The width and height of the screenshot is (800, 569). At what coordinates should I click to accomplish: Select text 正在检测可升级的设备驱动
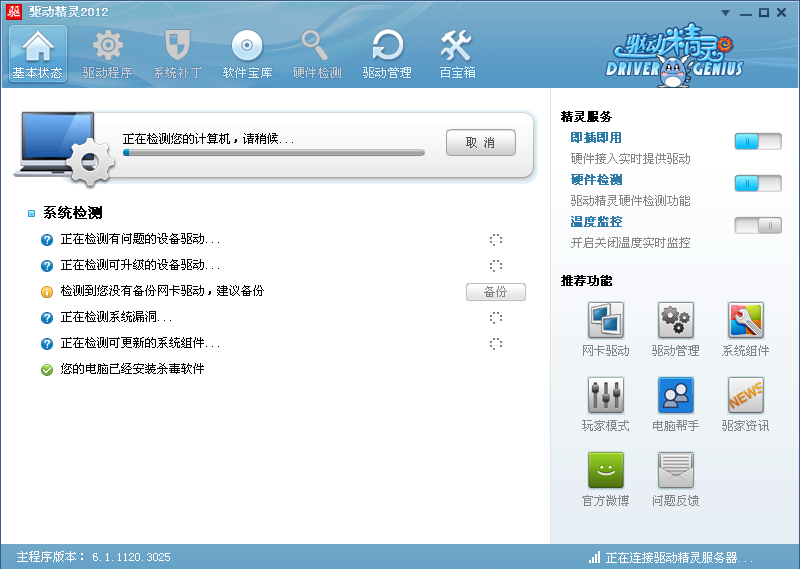[140, 265]
